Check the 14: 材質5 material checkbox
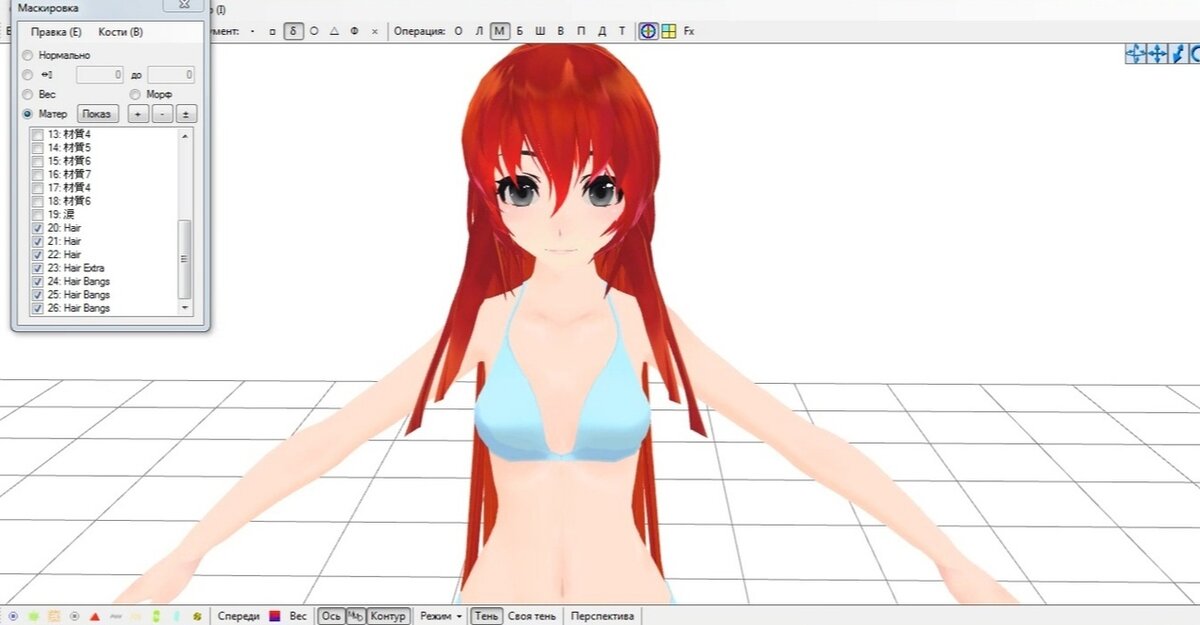 coord(38,147)
